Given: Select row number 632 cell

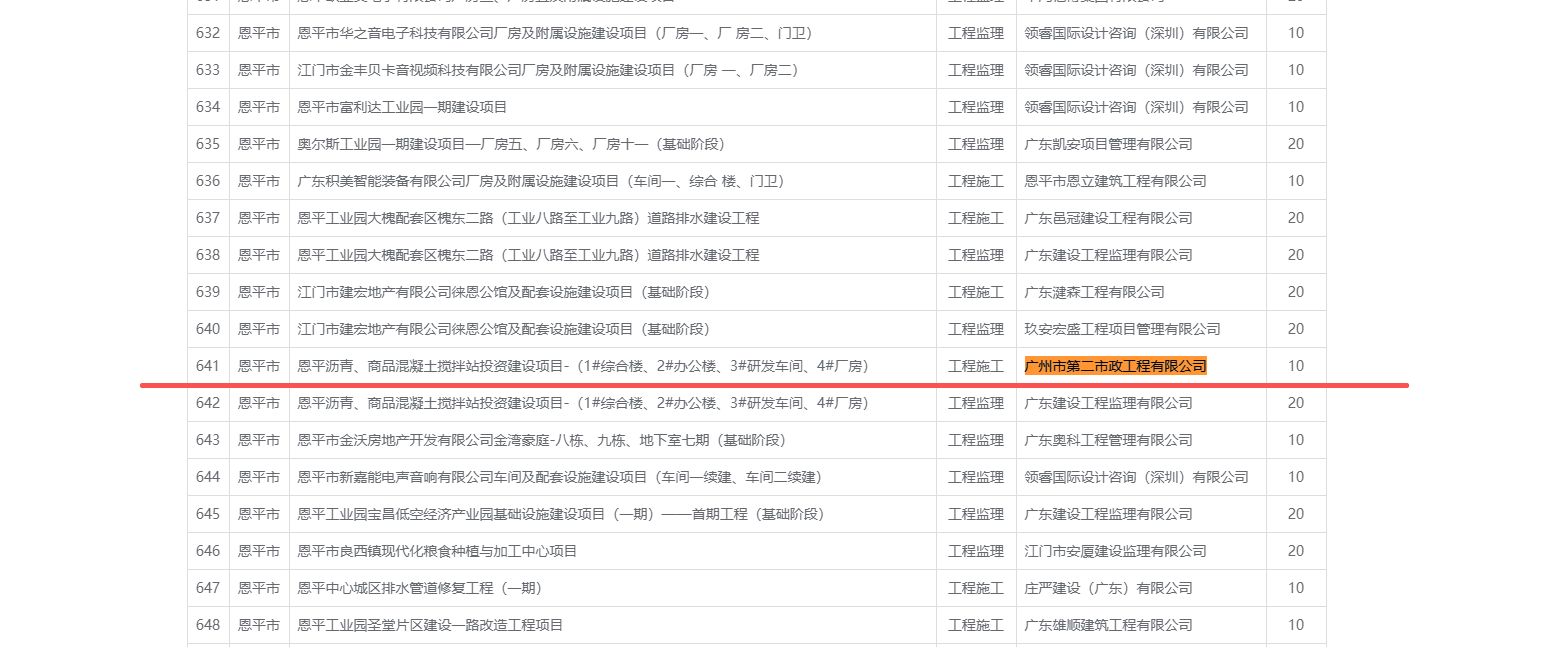Looking at the screenshot, I should coord(208,33).
